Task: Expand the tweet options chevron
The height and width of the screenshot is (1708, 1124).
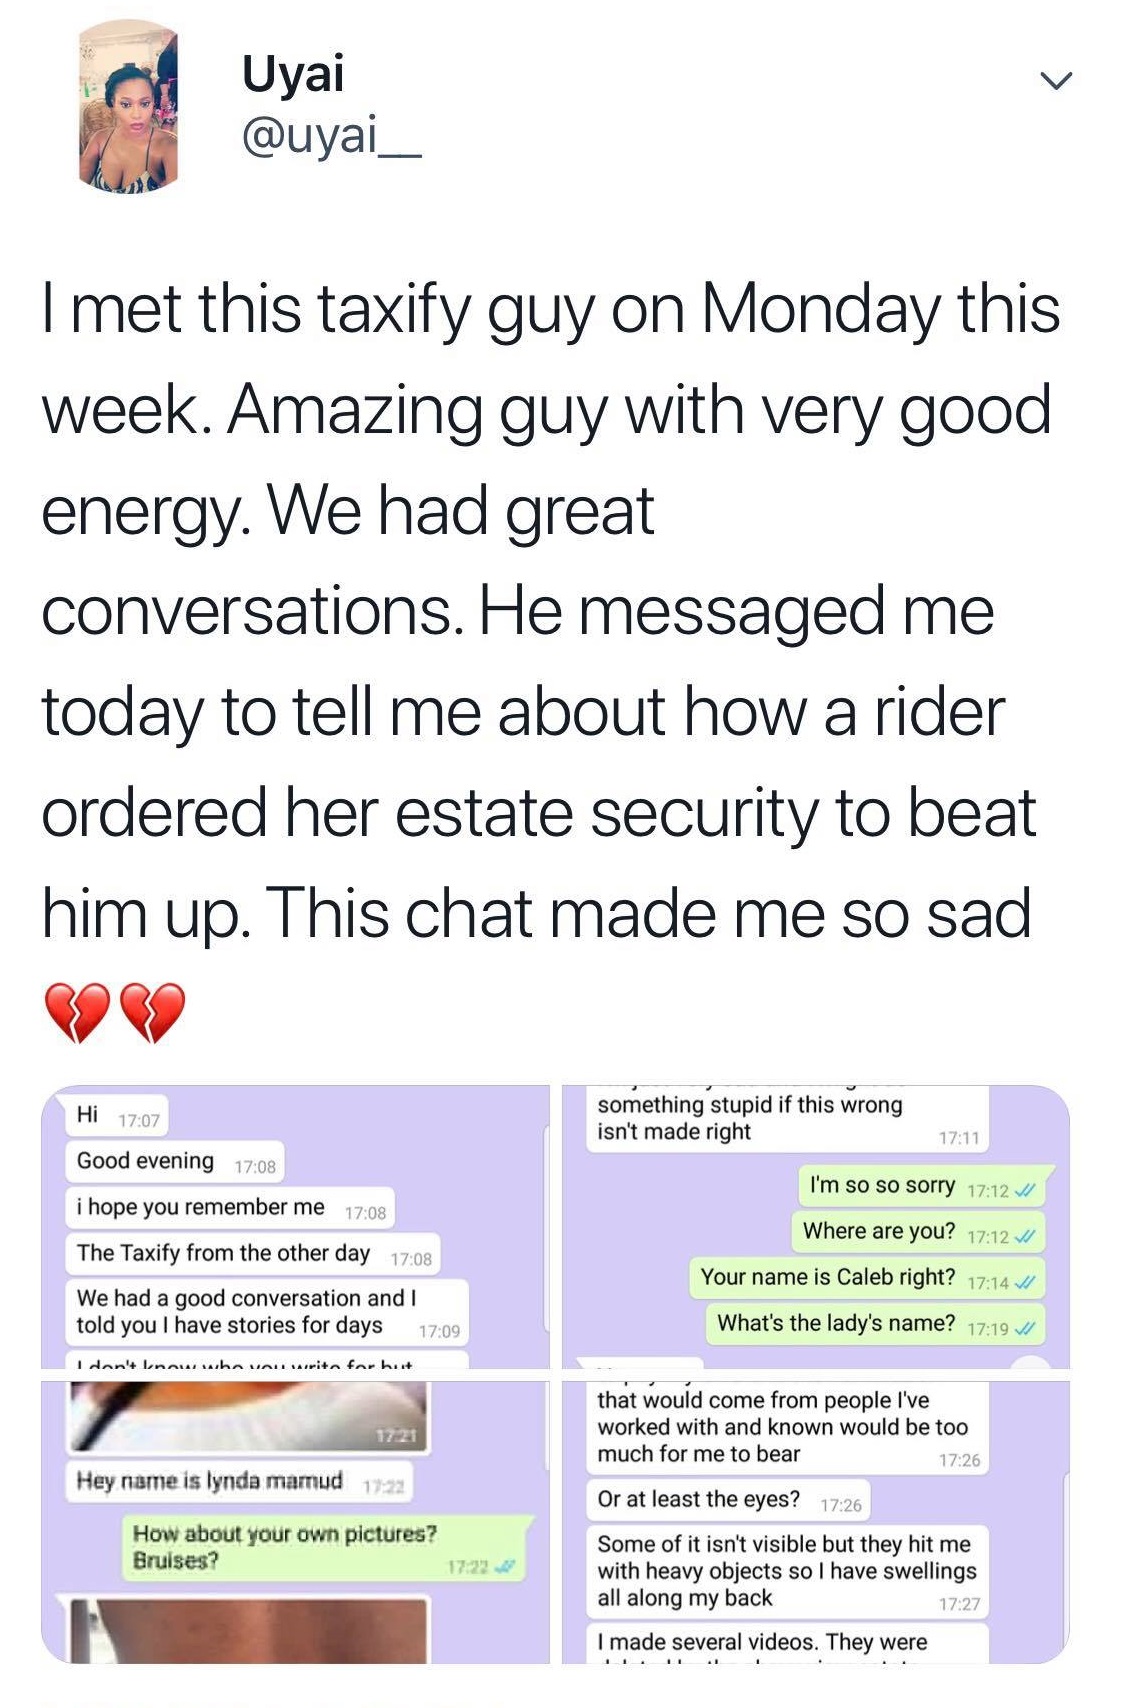Action: coord(1055,80)
